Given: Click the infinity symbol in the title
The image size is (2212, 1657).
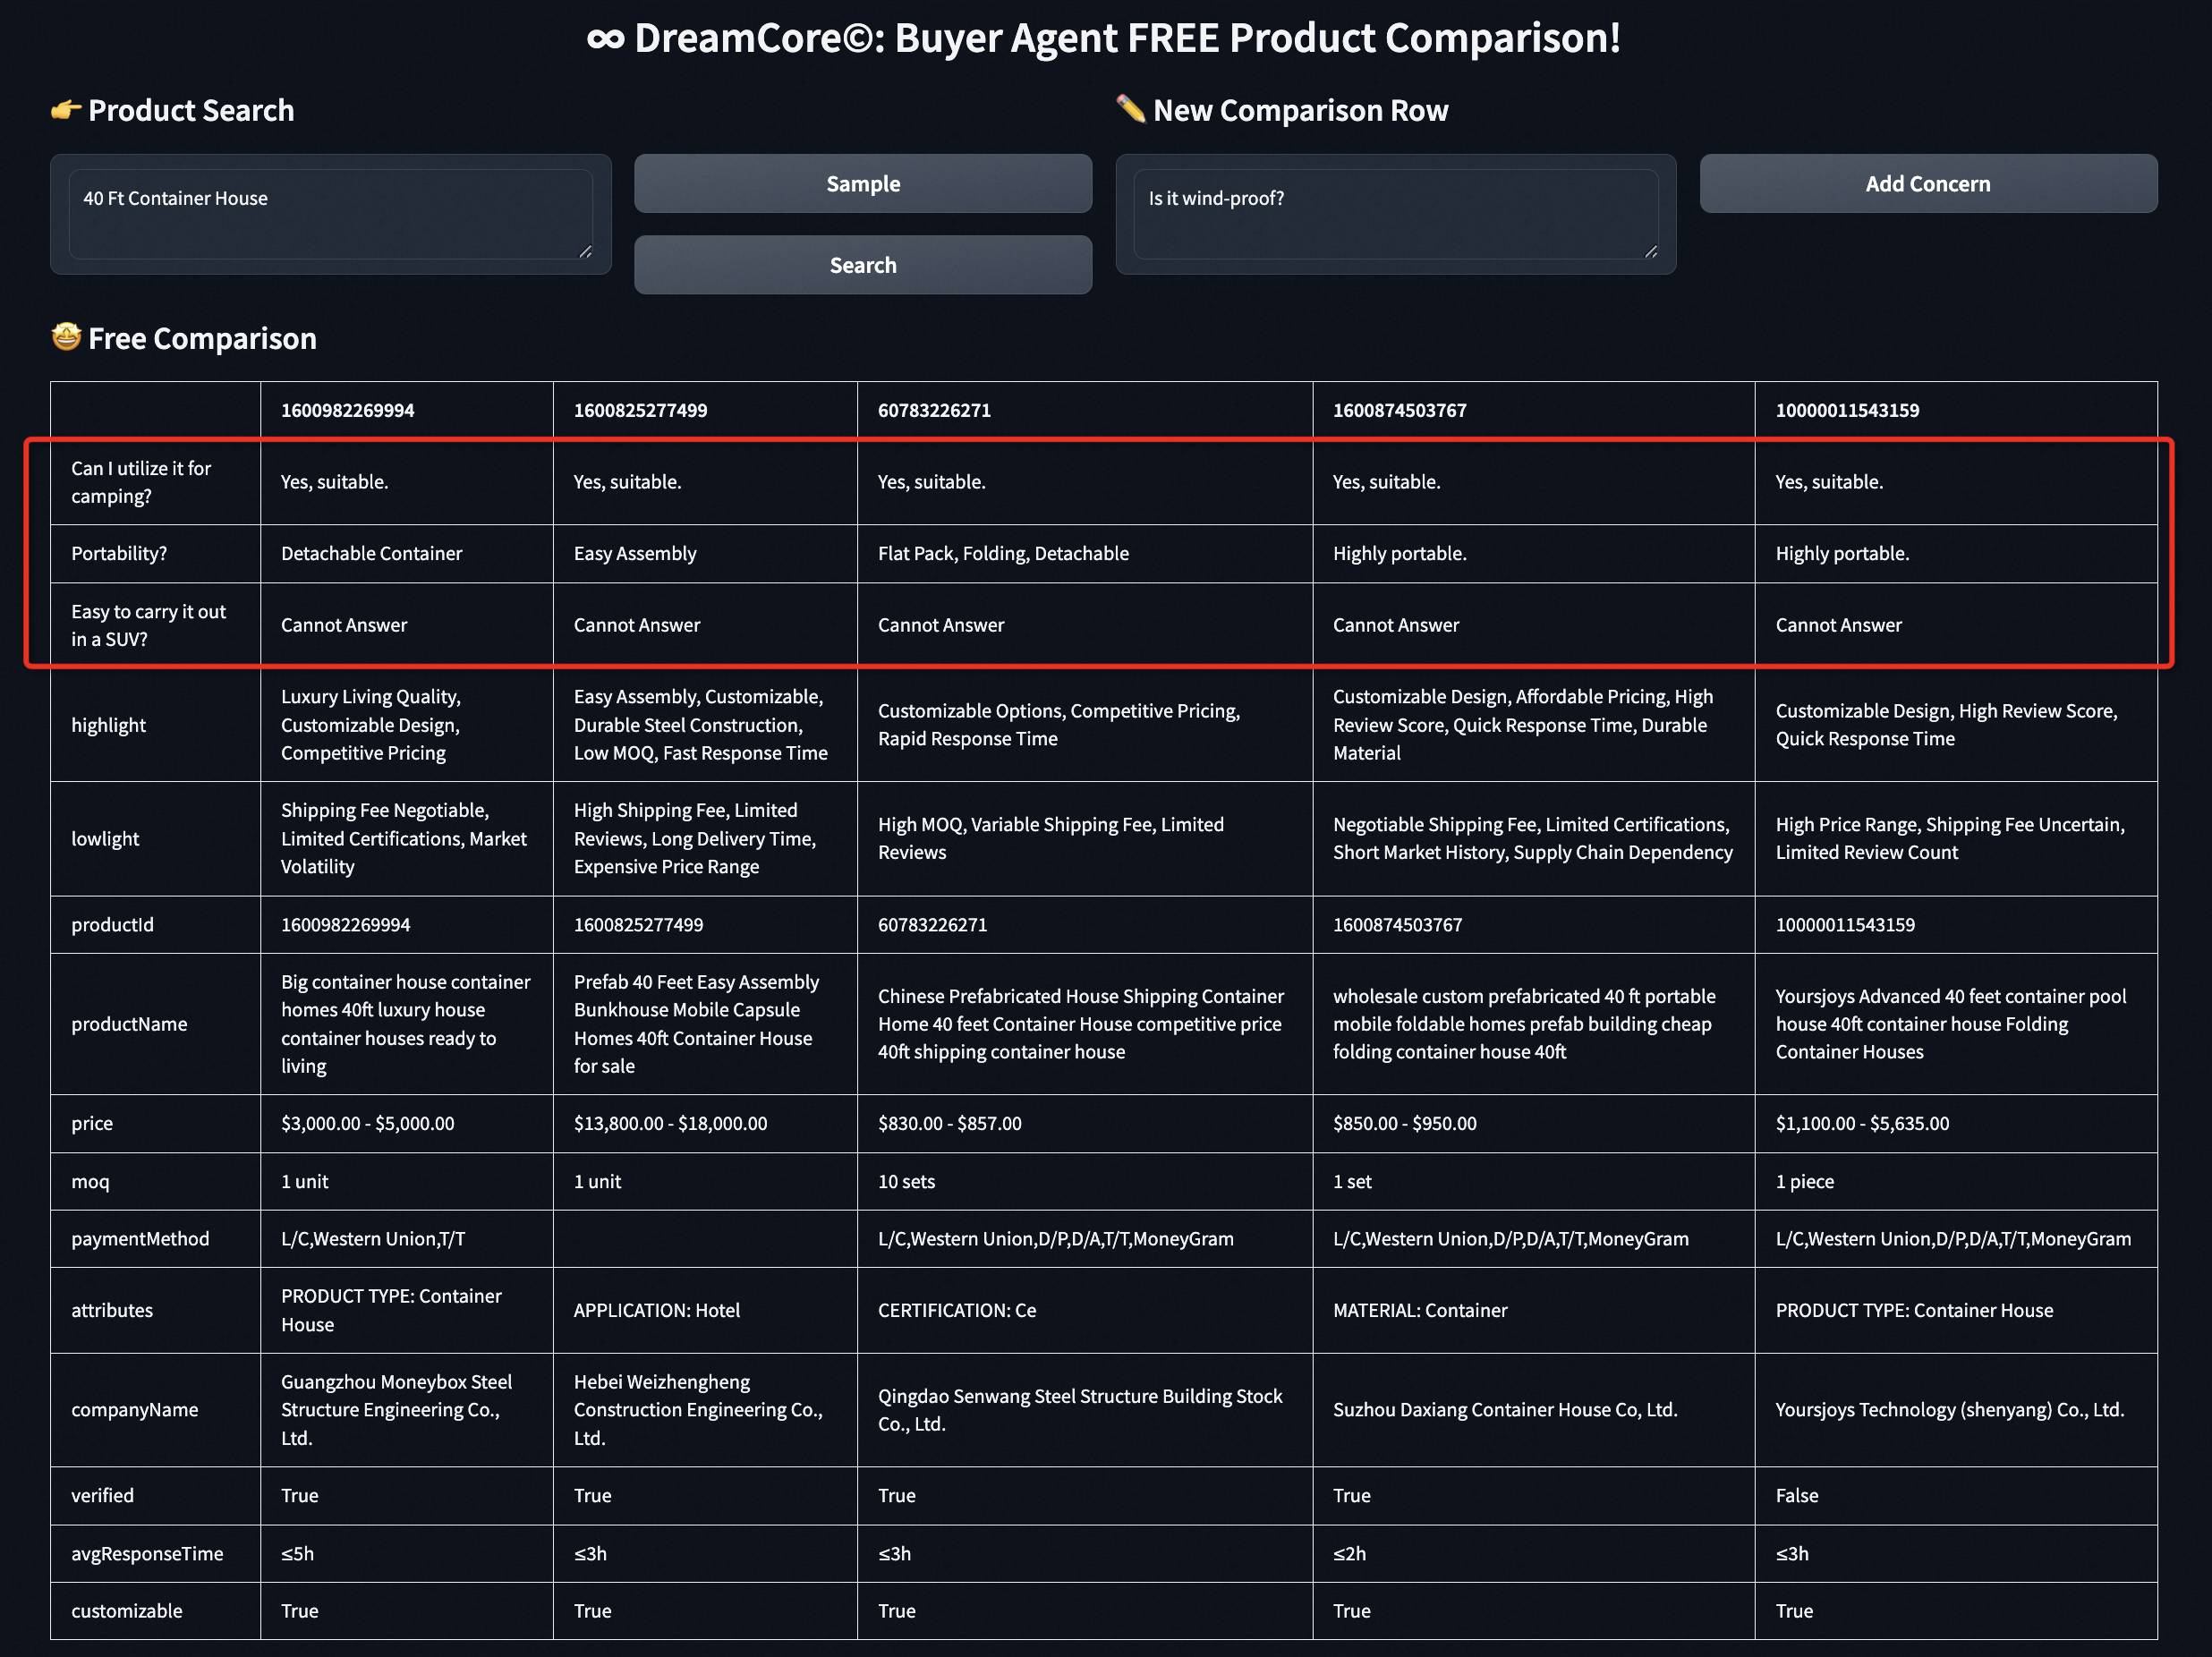Looking at the screenshot, I should (x=605, y=39).
